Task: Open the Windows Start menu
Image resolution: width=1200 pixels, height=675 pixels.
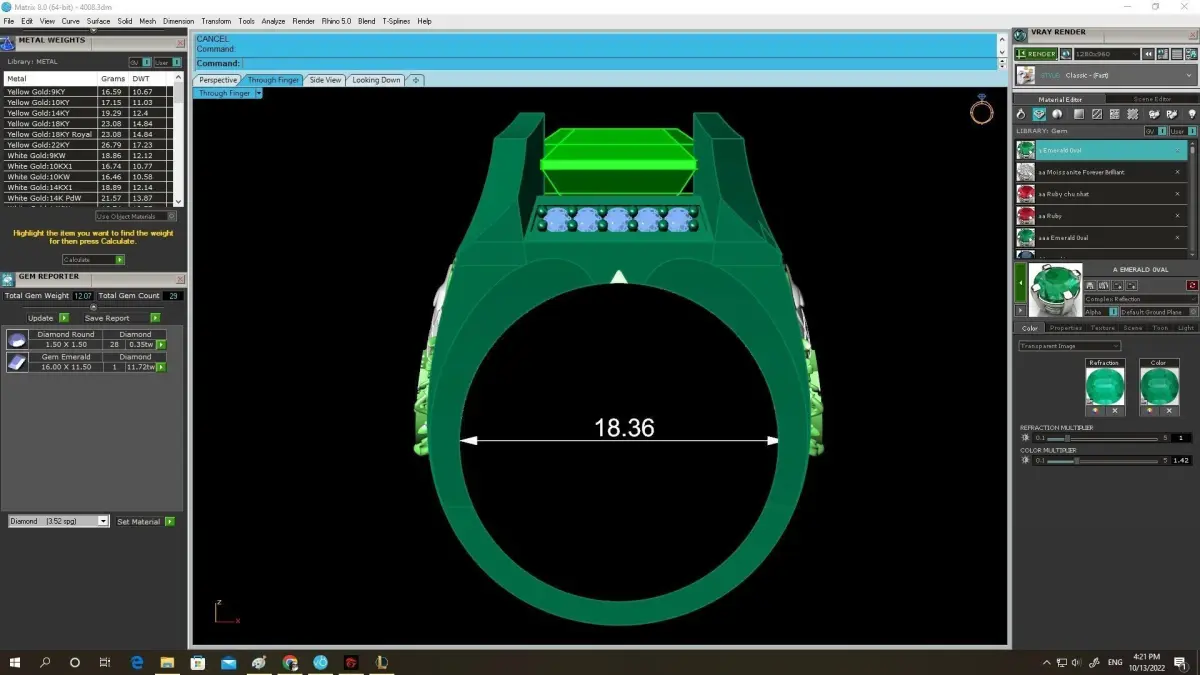Action: [15, 662]
